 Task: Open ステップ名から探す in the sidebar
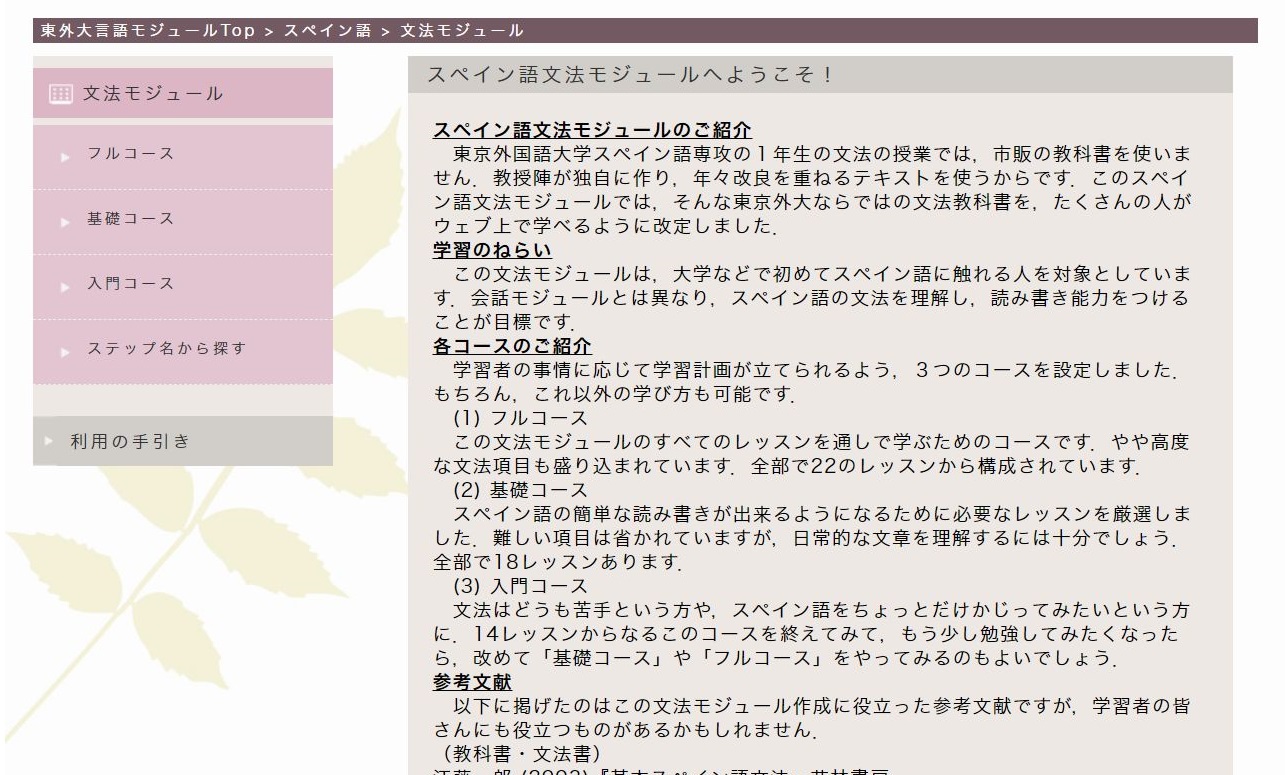tap(166, 349)
